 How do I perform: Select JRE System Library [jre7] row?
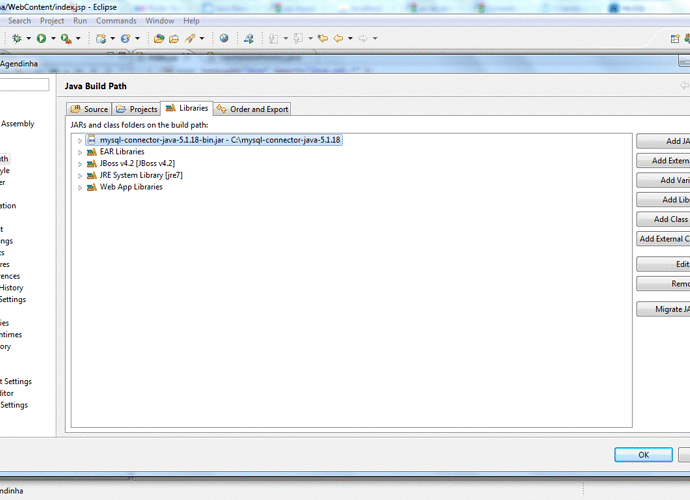[x=135, y=175]
